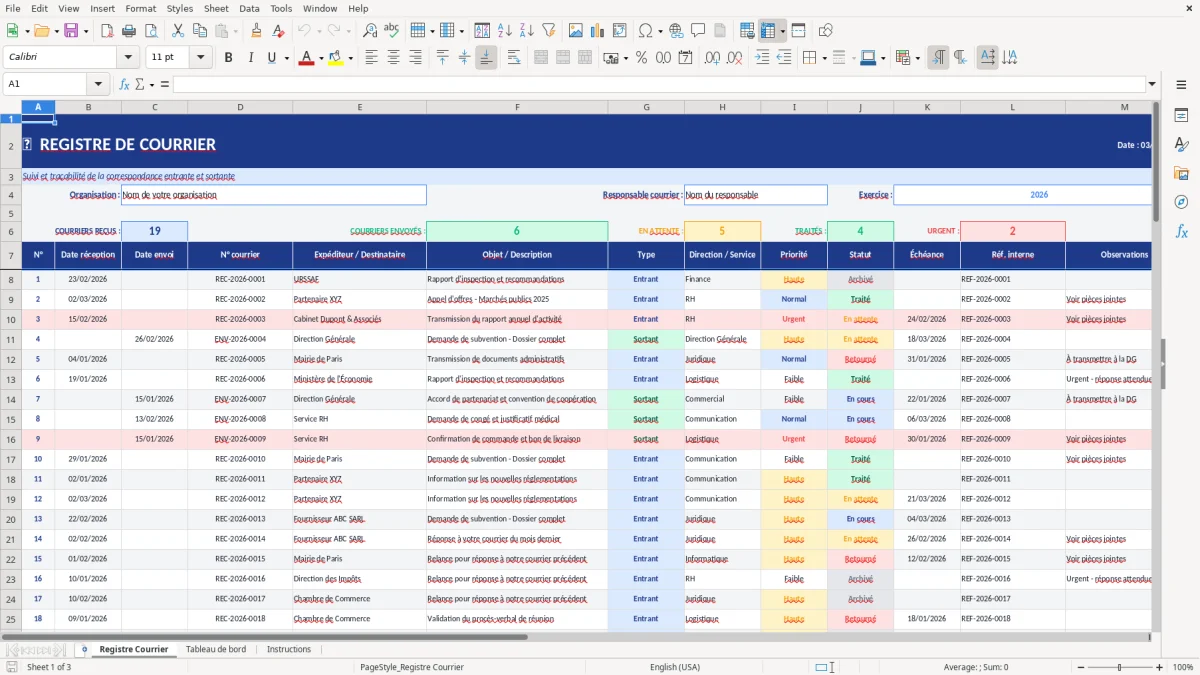Apply AutoFilter to the data

click(548, 29)
